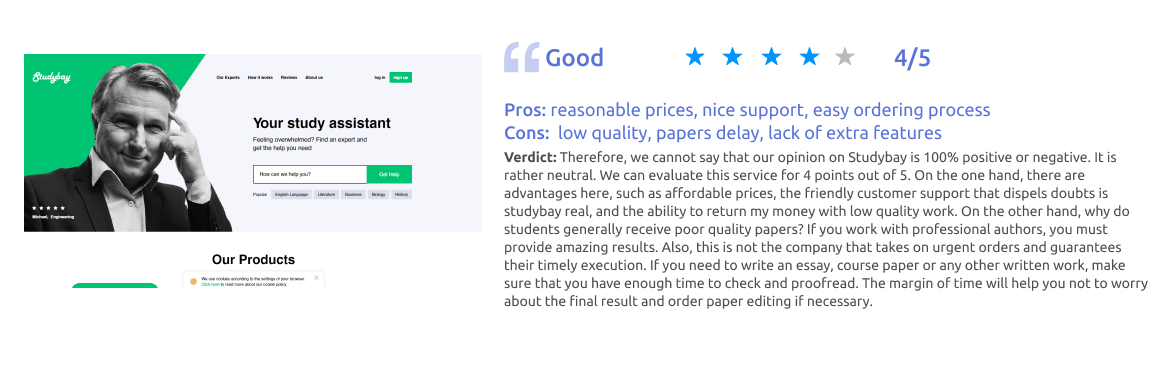Image resolution: width=1170 pixels, height=380 pixels.
Task: Open the How it works page
Action: (x=260, y=78)
